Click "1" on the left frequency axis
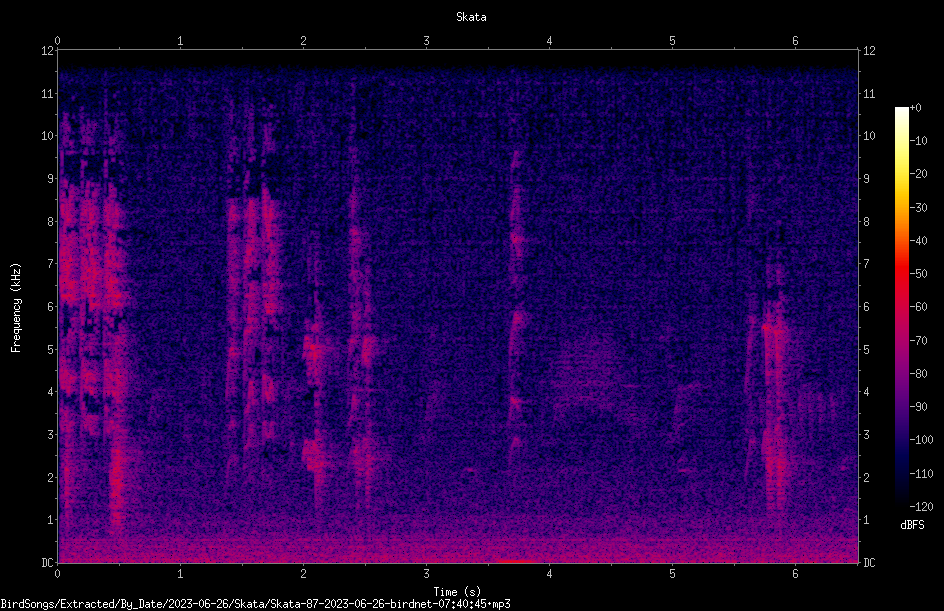 click(51, 520)
